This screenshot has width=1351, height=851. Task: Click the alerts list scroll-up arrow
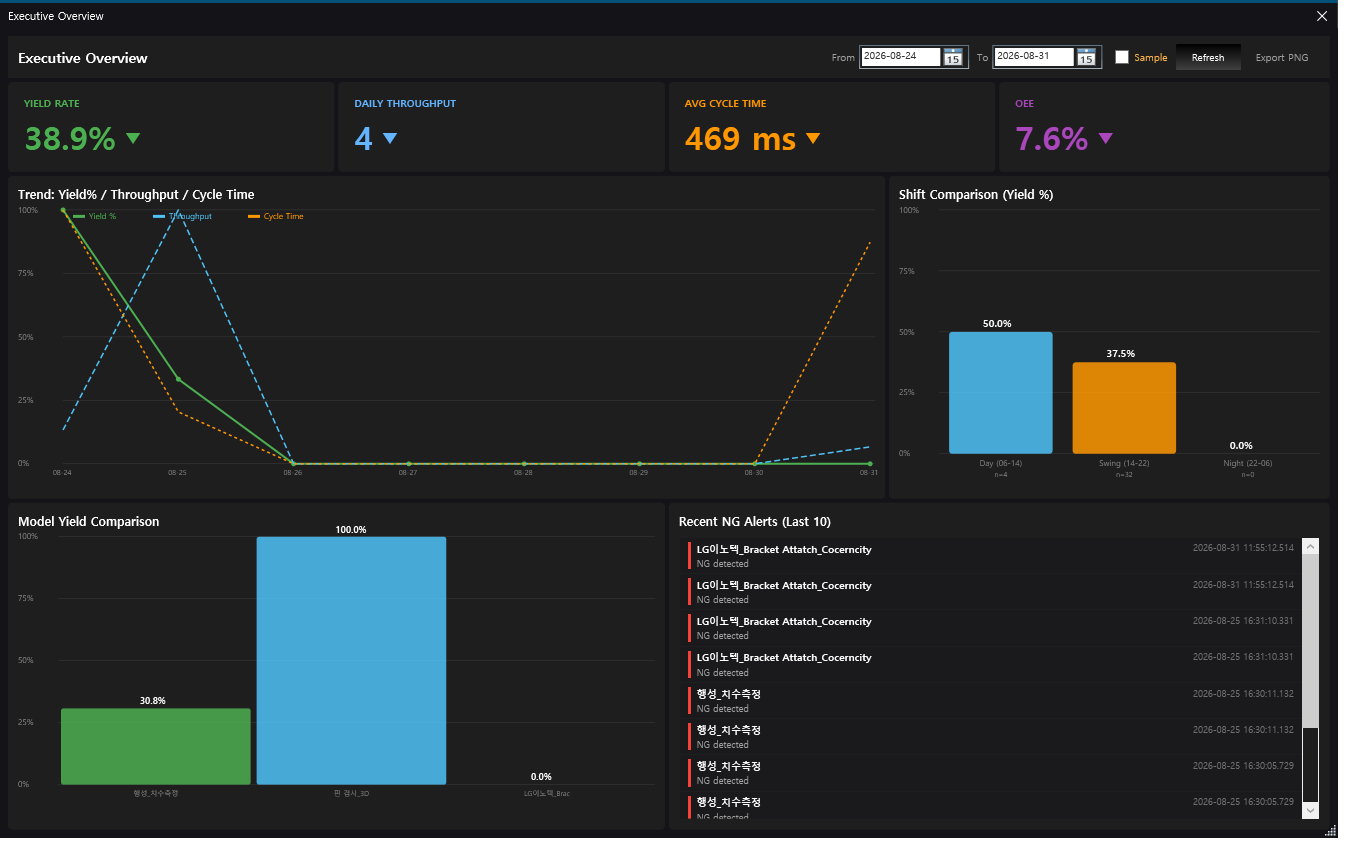click(x=1310, y=546)
